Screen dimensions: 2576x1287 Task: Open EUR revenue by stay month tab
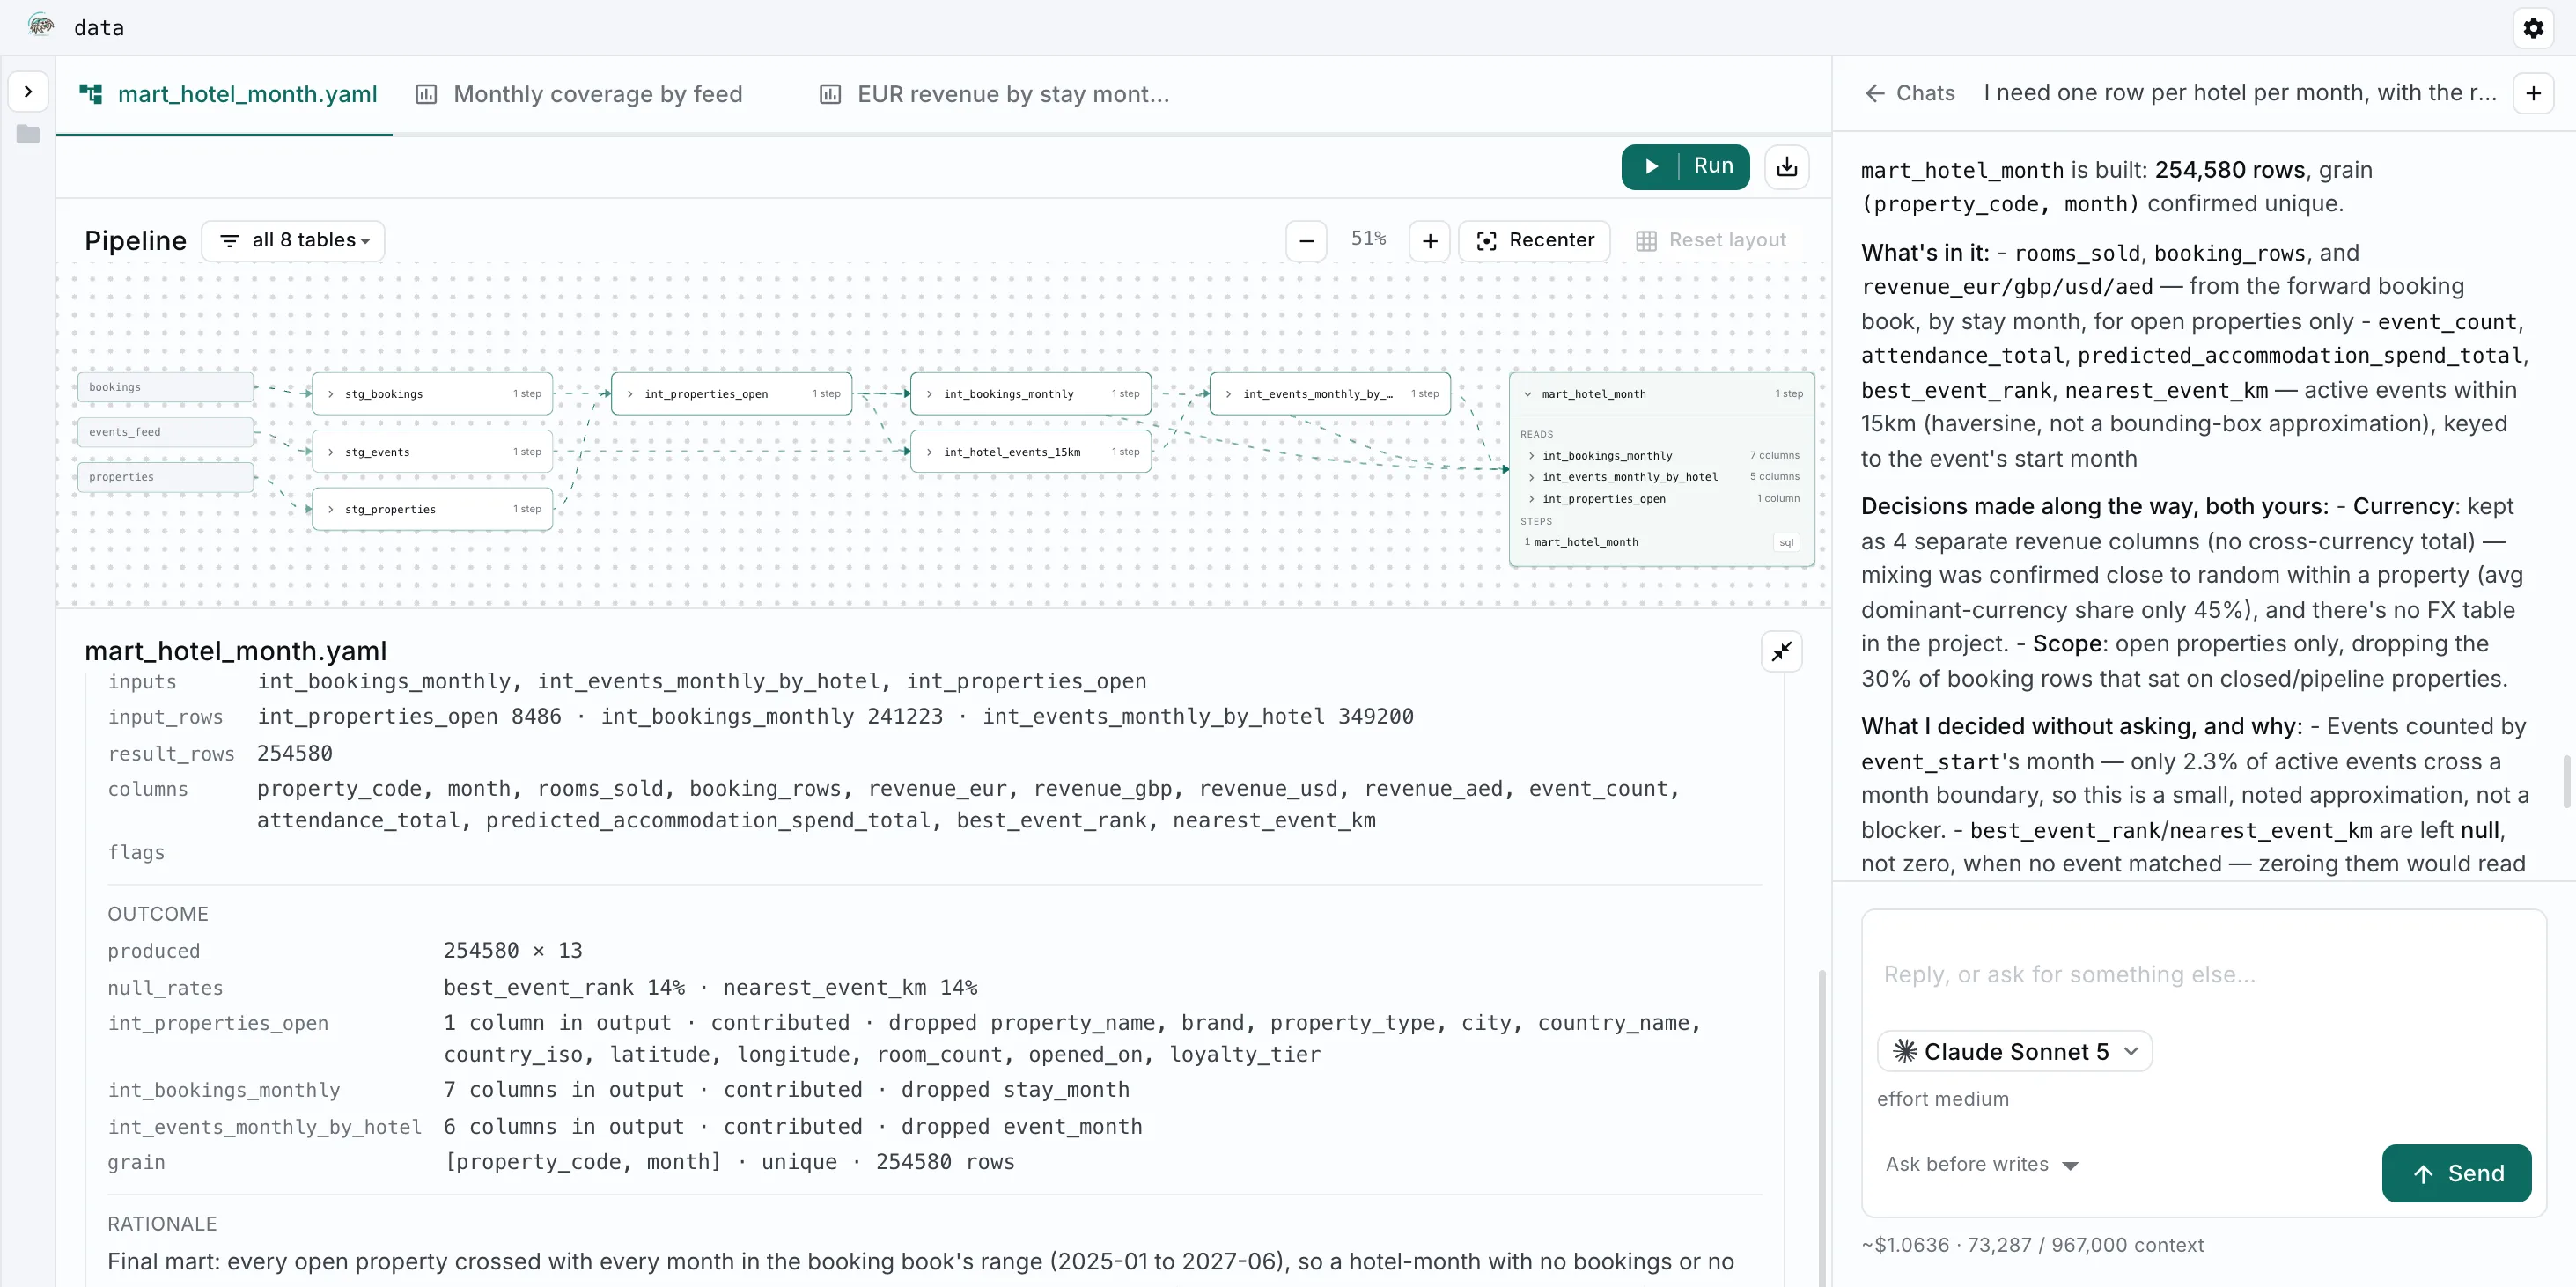(994, 94)
